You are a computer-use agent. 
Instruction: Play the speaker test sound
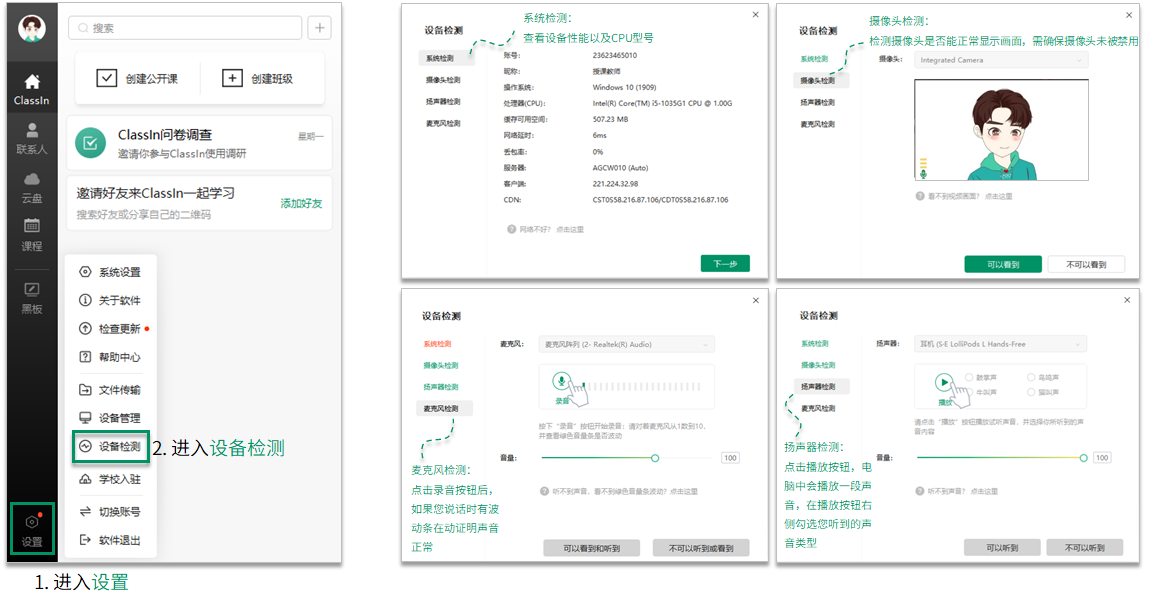[943, 382]
